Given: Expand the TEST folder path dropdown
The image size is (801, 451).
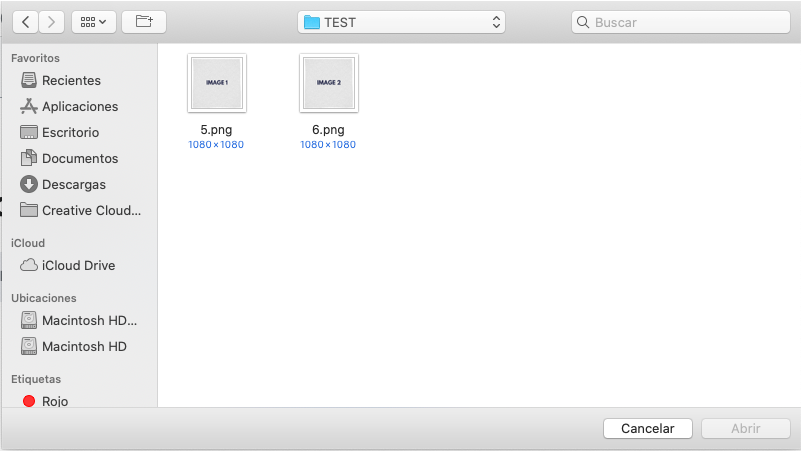Looking at the screenshot, I should pyautogui.click(x=401, y=22).
